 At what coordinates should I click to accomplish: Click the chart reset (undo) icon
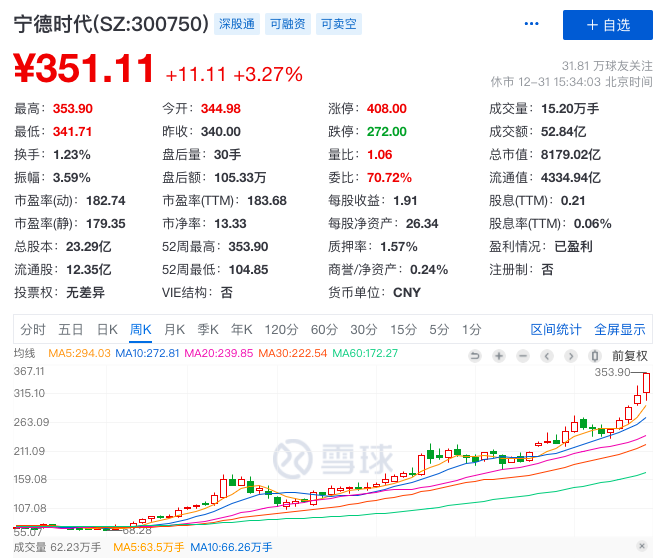(x=475, y=355)
